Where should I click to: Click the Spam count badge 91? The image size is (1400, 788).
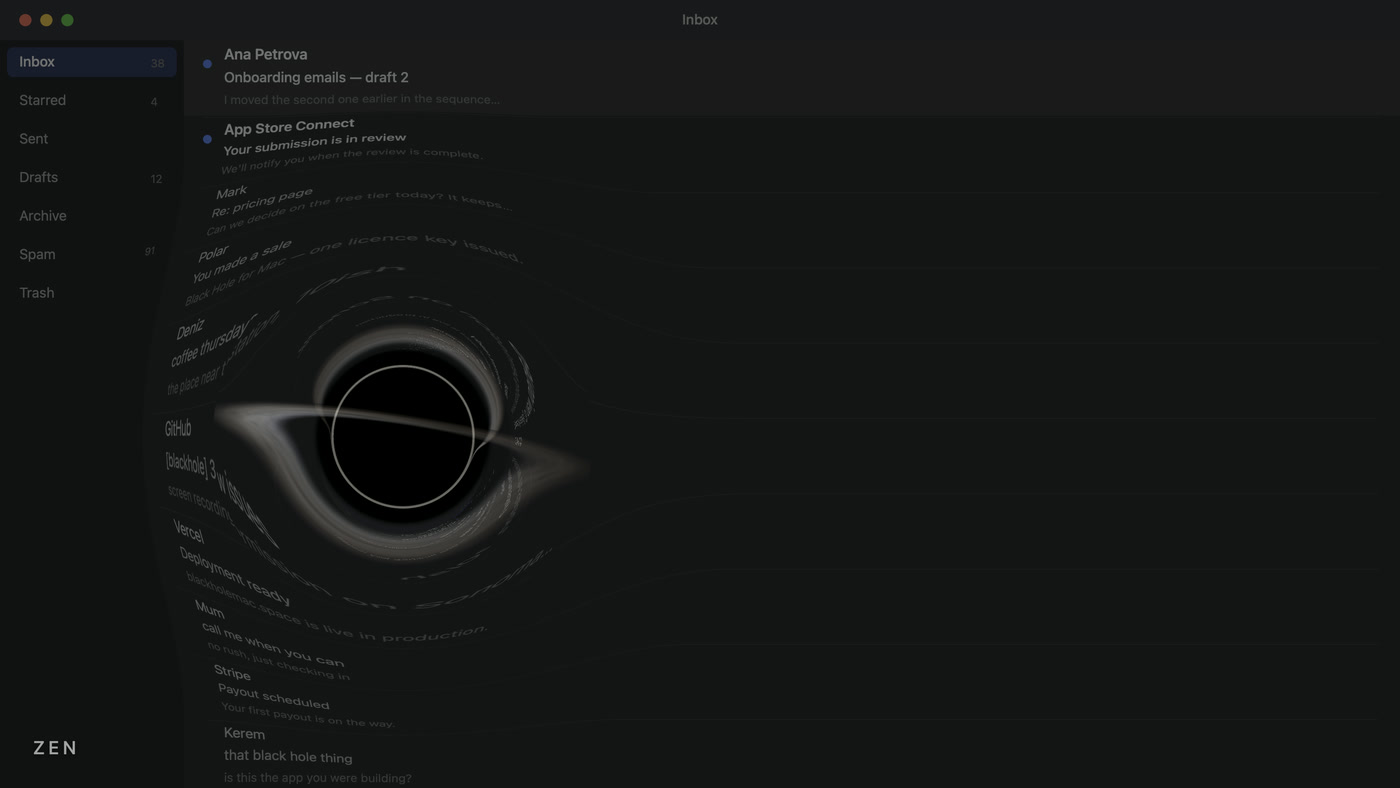click(150, 251)
